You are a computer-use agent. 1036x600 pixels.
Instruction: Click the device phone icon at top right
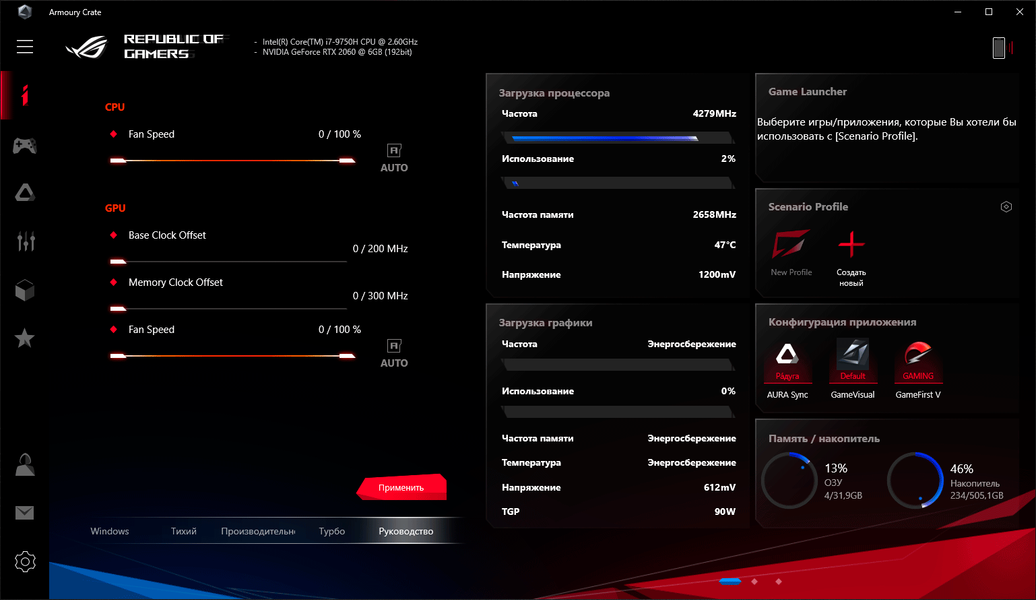click(999, 48)
